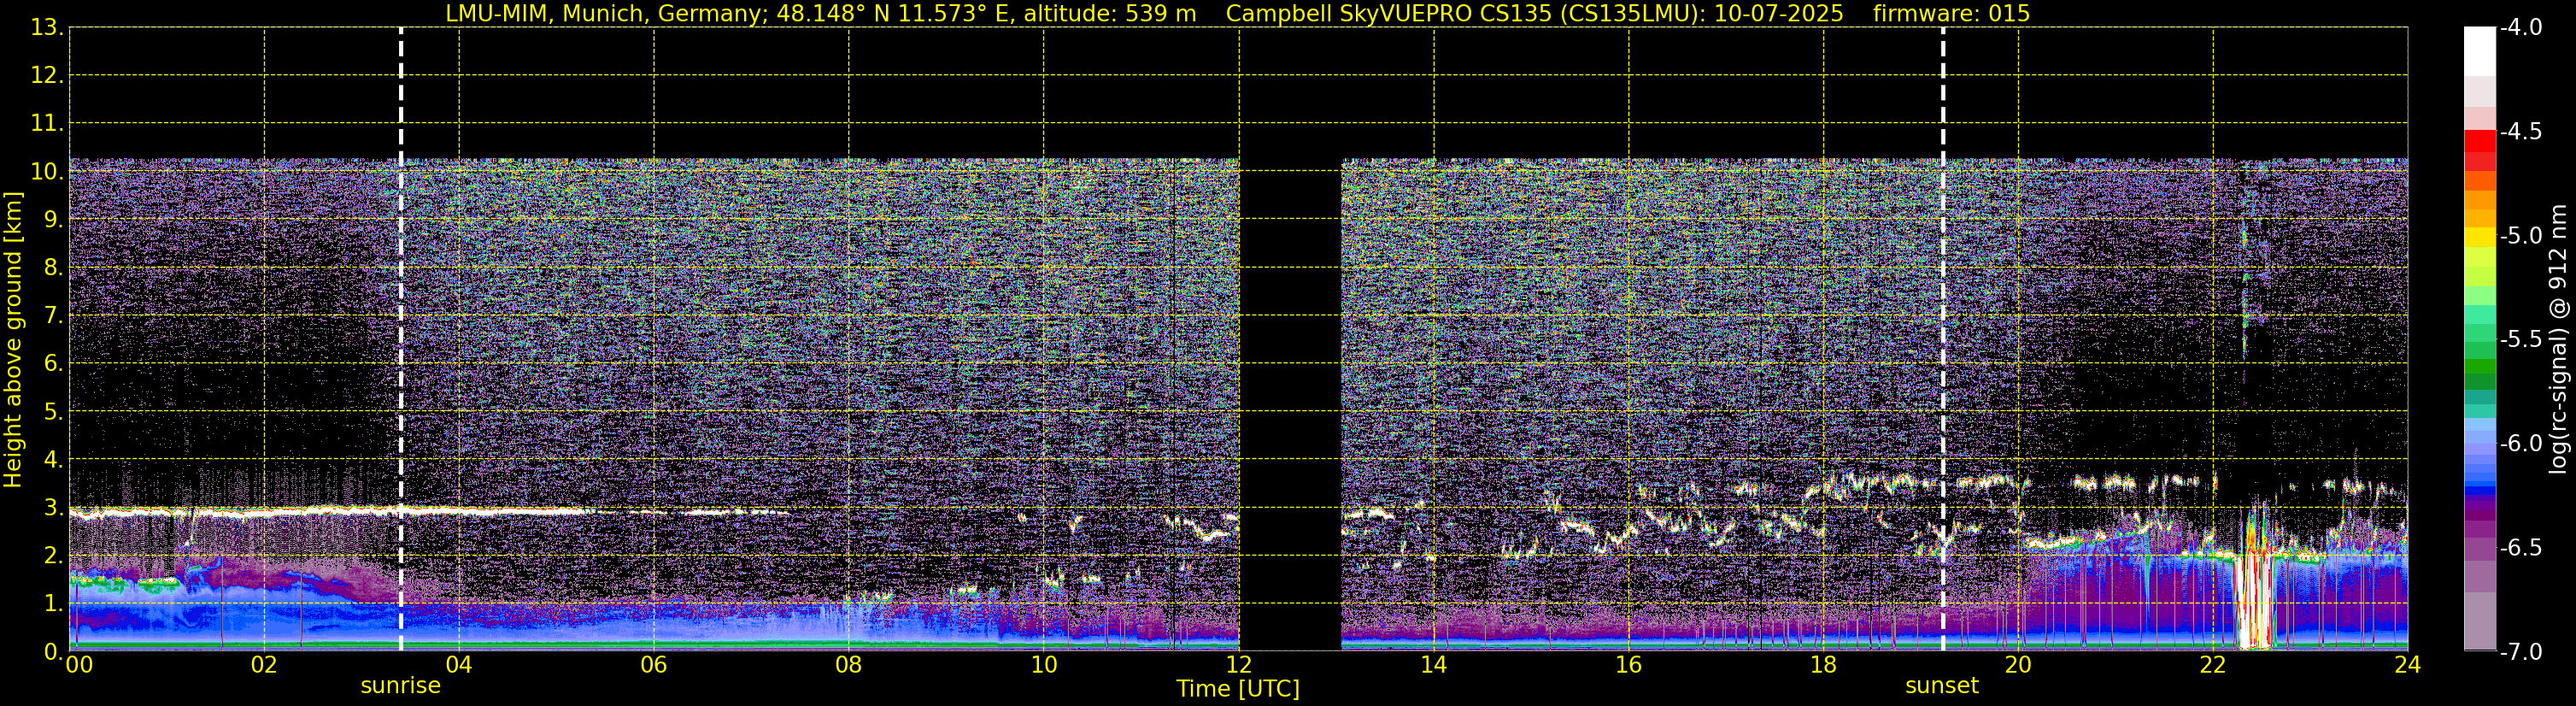Click the "12" tick label on the time axis
The width and height of the screenshot is (2576, 706).
click(x=1239, y=665)
